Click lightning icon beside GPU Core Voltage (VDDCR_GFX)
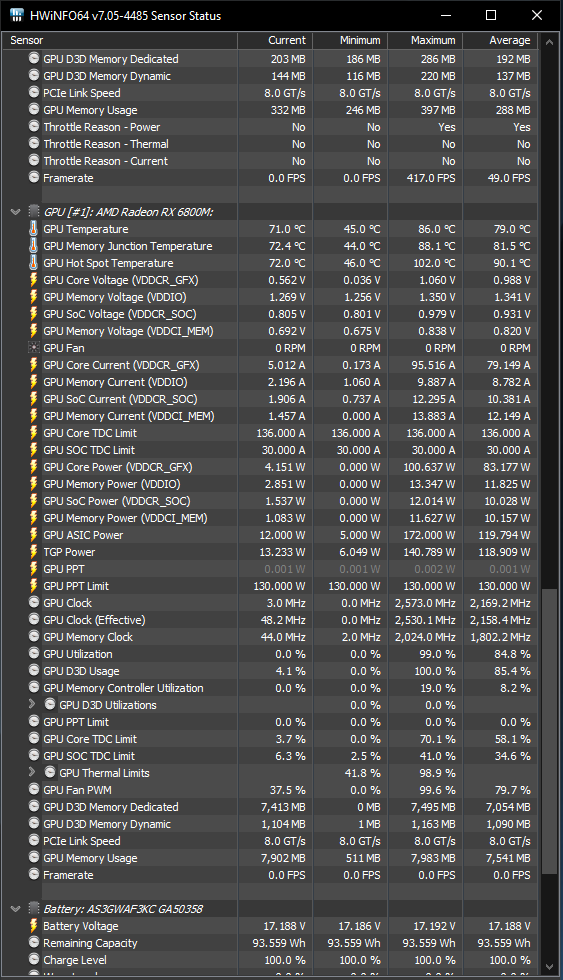Screen dimensions: 563x980 [34, 279]
